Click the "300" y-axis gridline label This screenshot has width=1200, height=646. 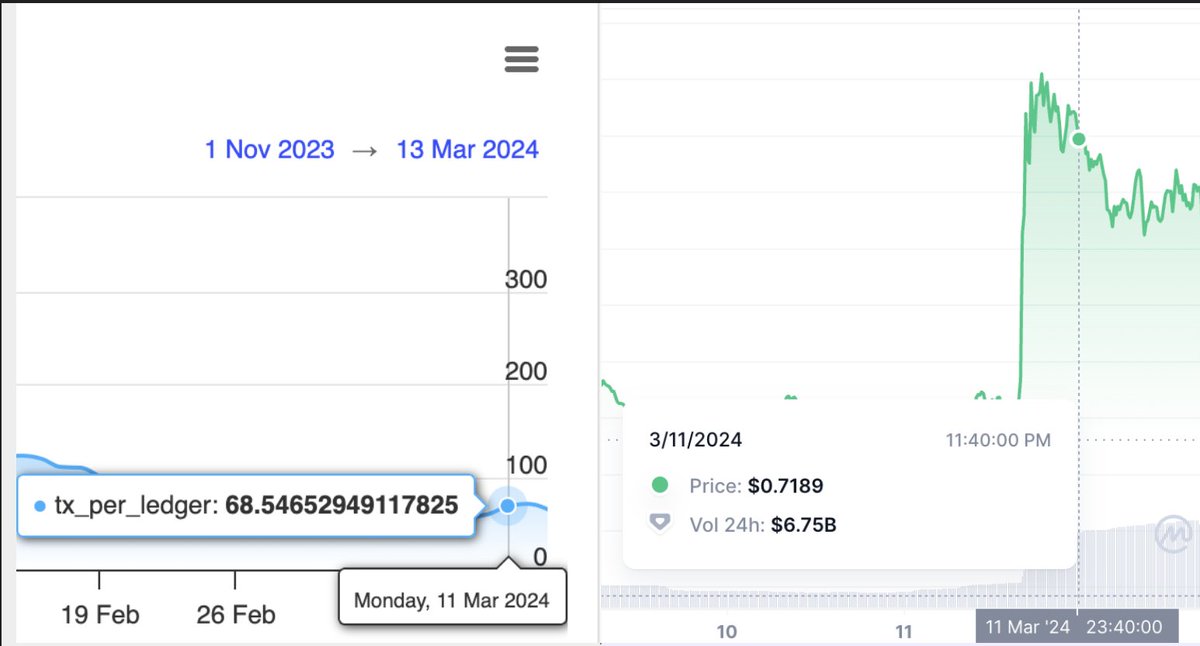tap(527, 279)
